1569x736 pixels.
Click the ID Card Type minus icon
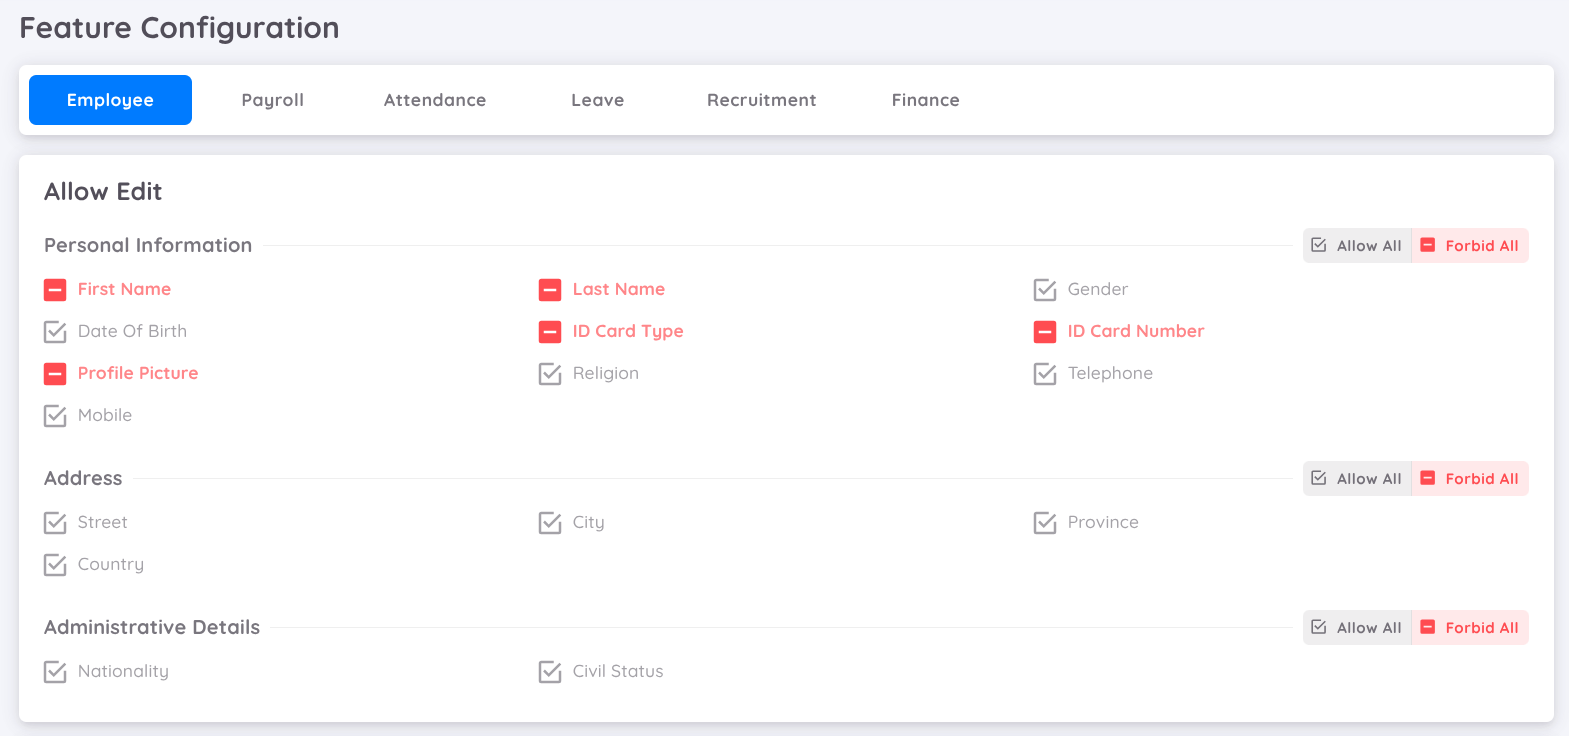(x=550, y=332)
